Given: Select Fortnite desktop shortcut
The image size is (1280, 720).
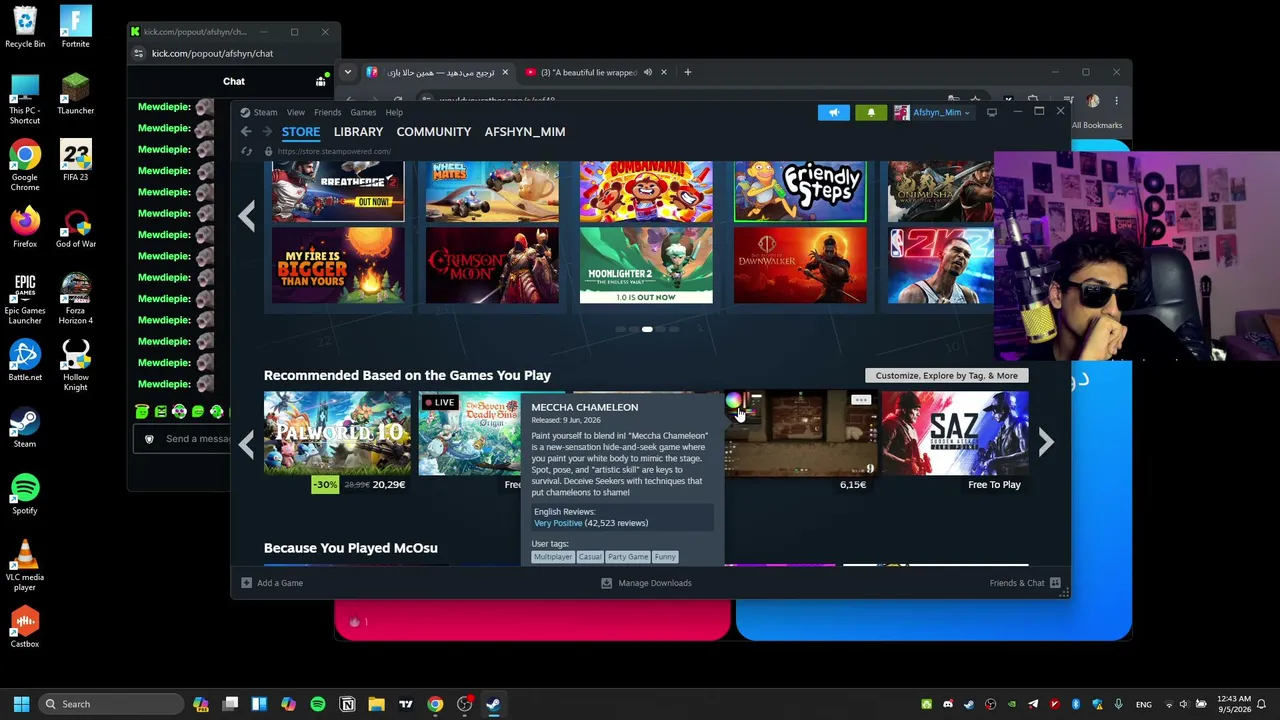Looking at the screenshot, I should pos(75,27).
